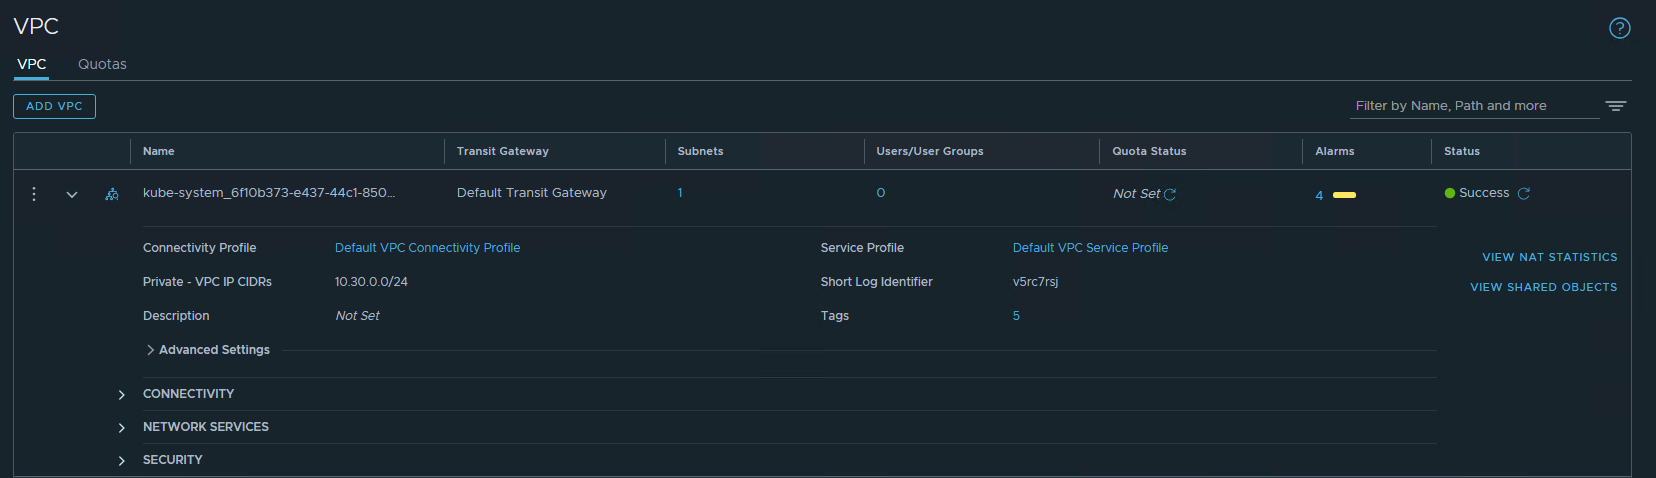Collapse the kube-system VPC row
1656x478 pixels.
[x=72, y=195]
